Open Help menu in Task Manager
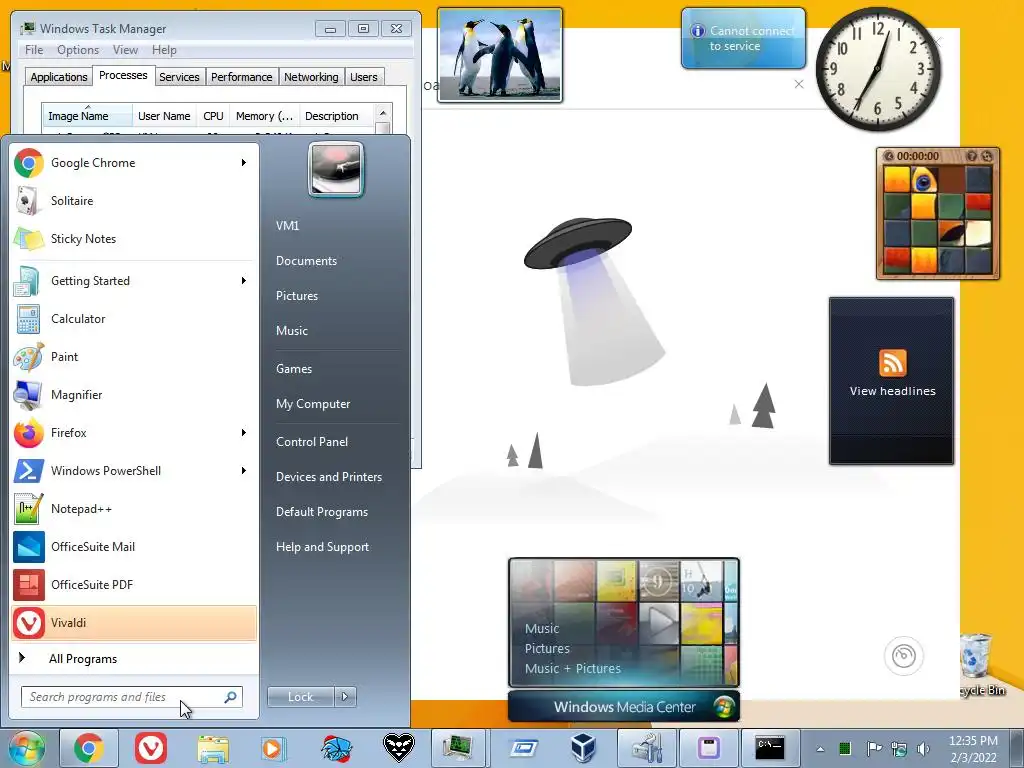This screenshot has width=1024, height=768. coord(164,50)
